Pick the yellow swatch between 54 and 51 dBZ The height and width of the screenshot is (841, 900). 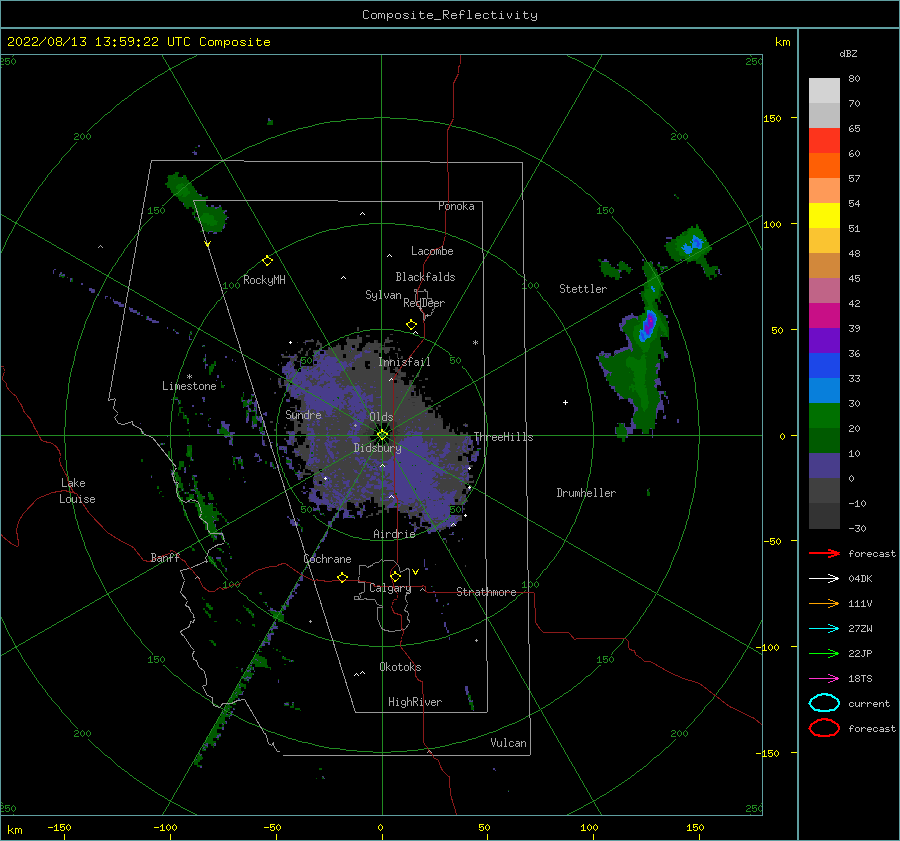pyautogui.click(x=824, y=216)
